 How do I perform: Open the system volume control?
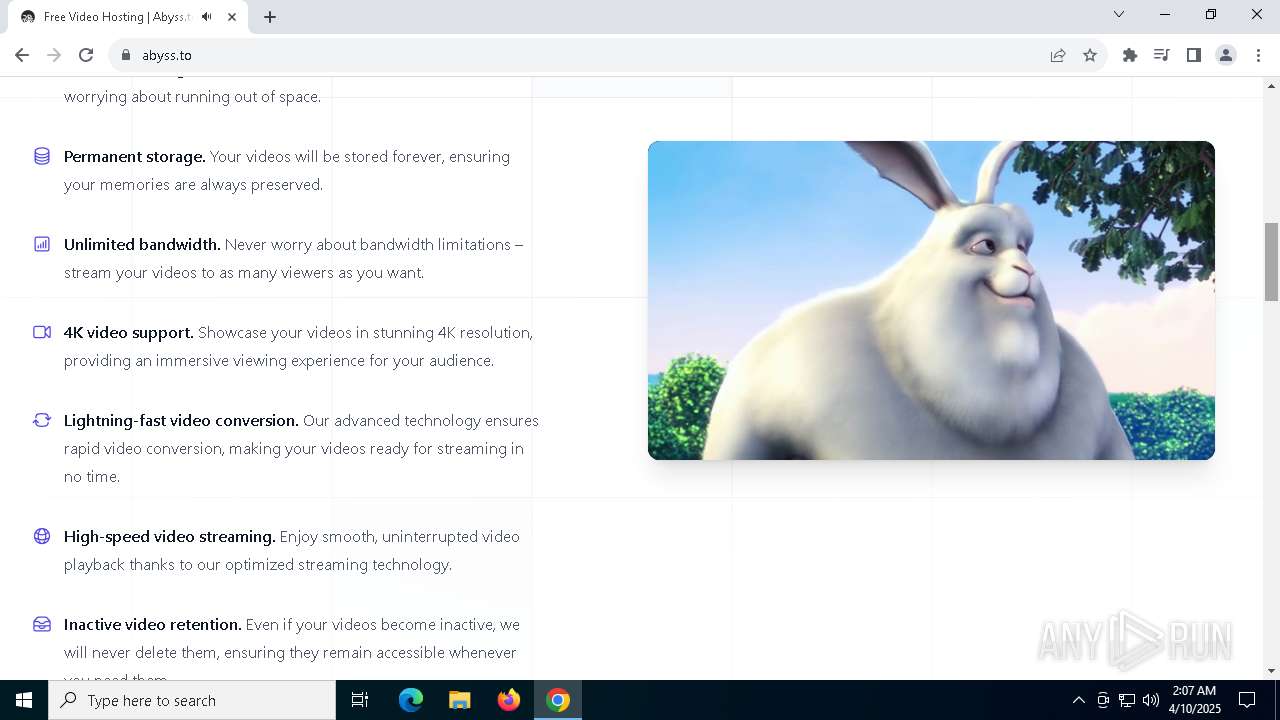1151,700
